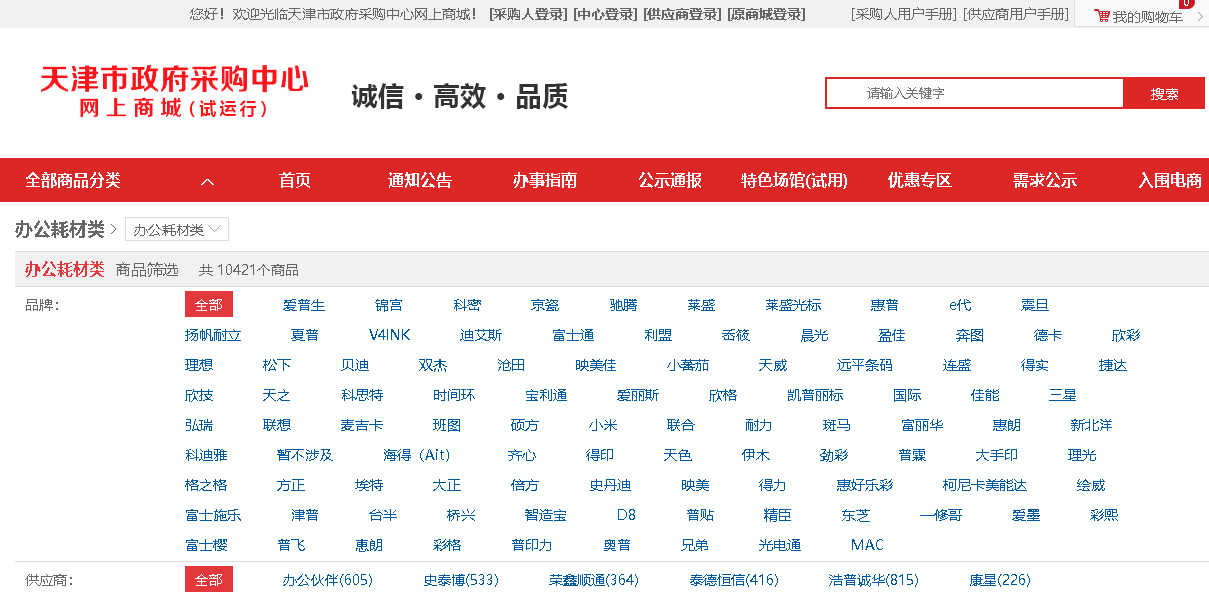Open the 优惠专区 navigation item
The height and width of the screenshot is (608, 1209).
point(920,181)
